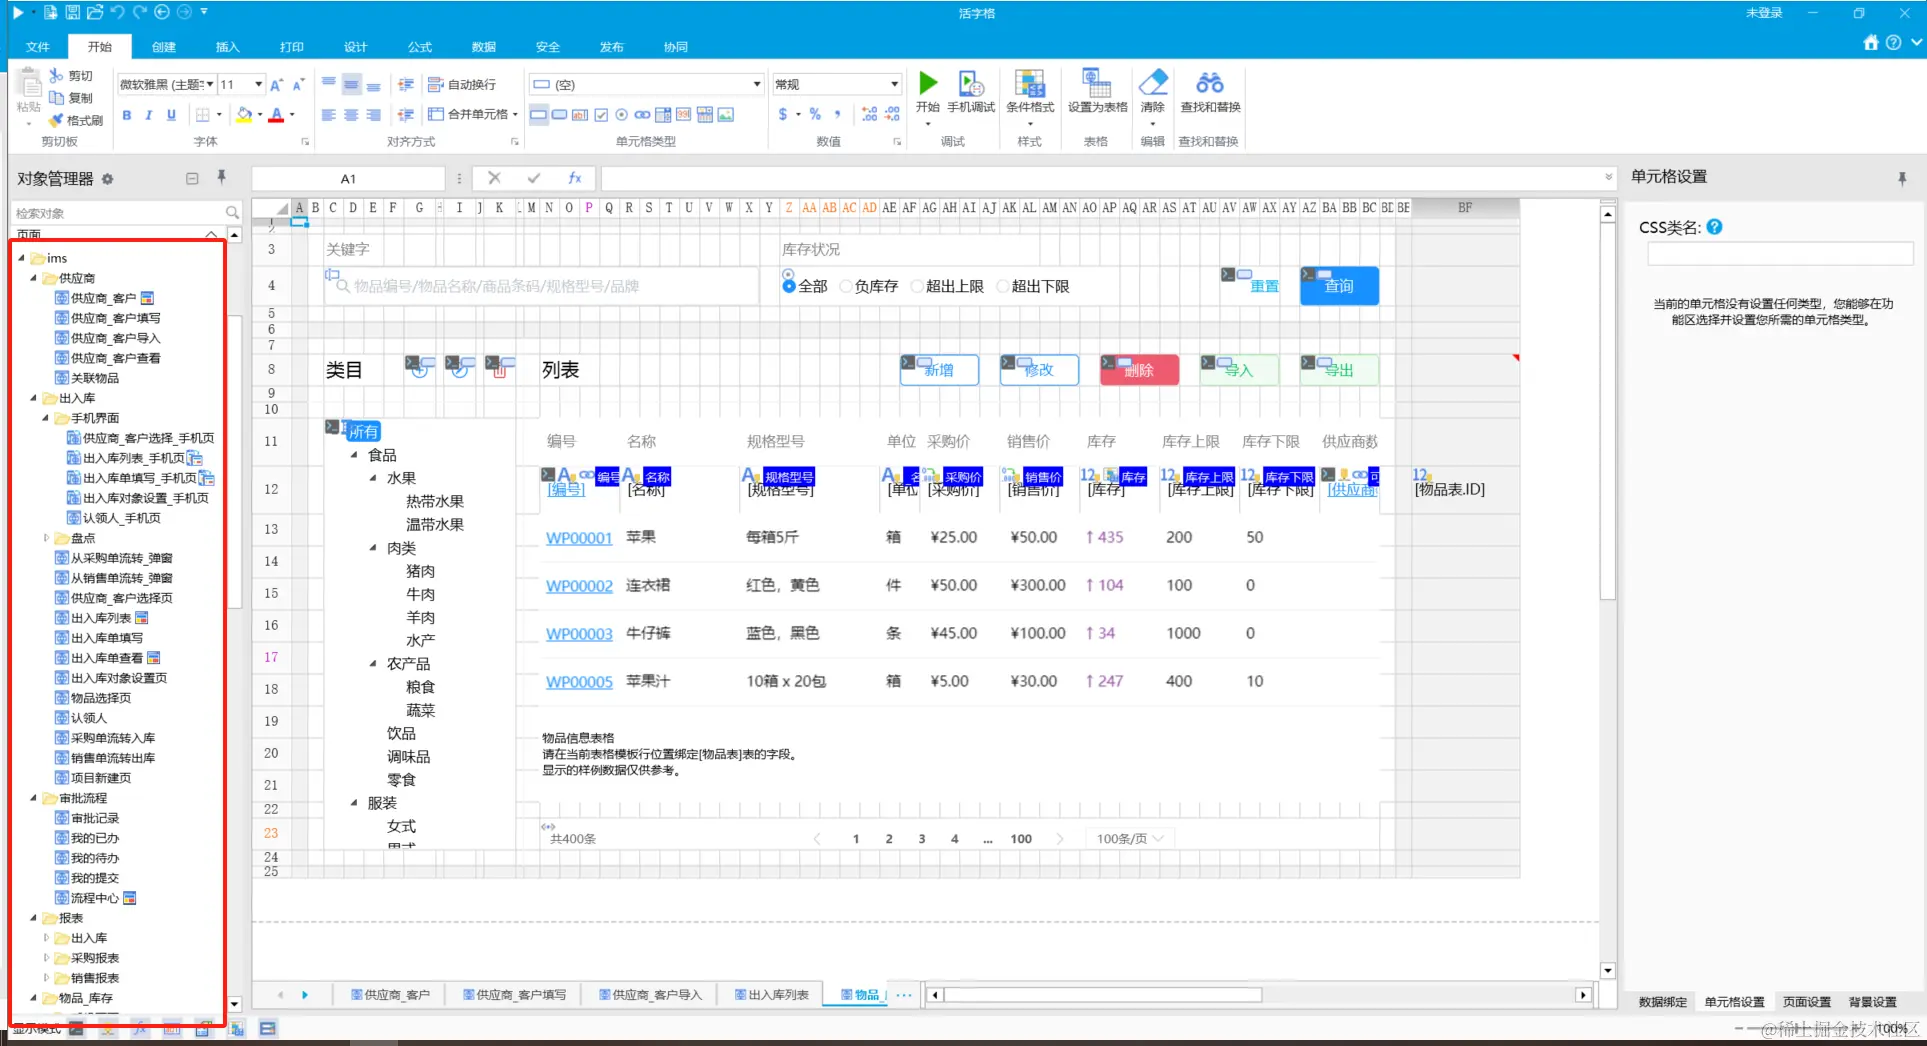Click the red font color swatch
1927x1046 pixels.
tap(276, 115)
